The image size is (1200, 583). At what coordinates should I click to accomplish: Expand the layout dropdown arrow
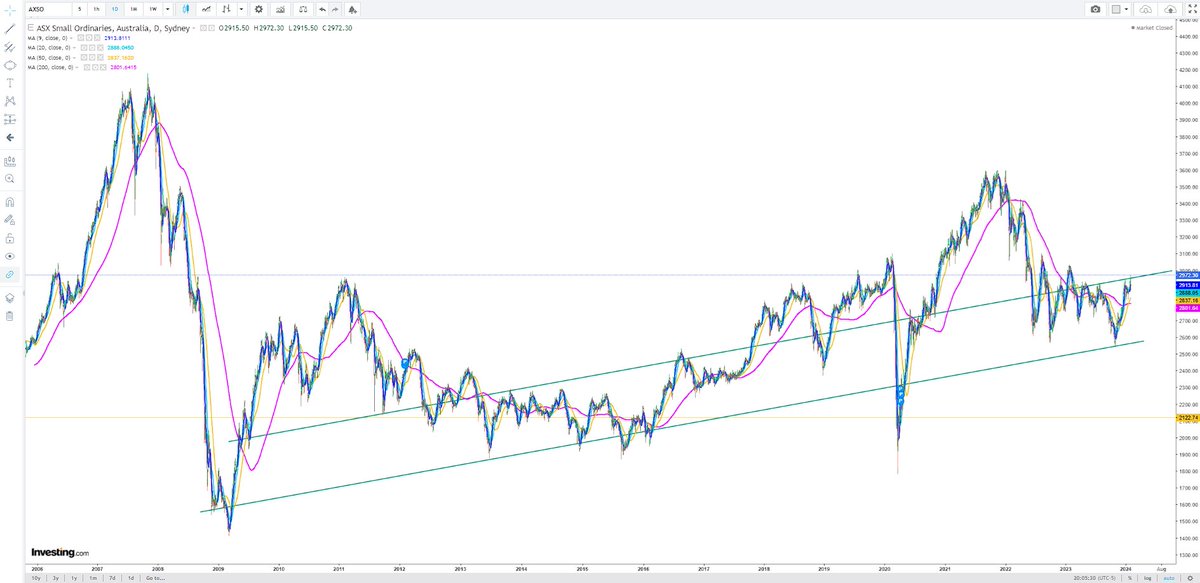pos(1126,9)
